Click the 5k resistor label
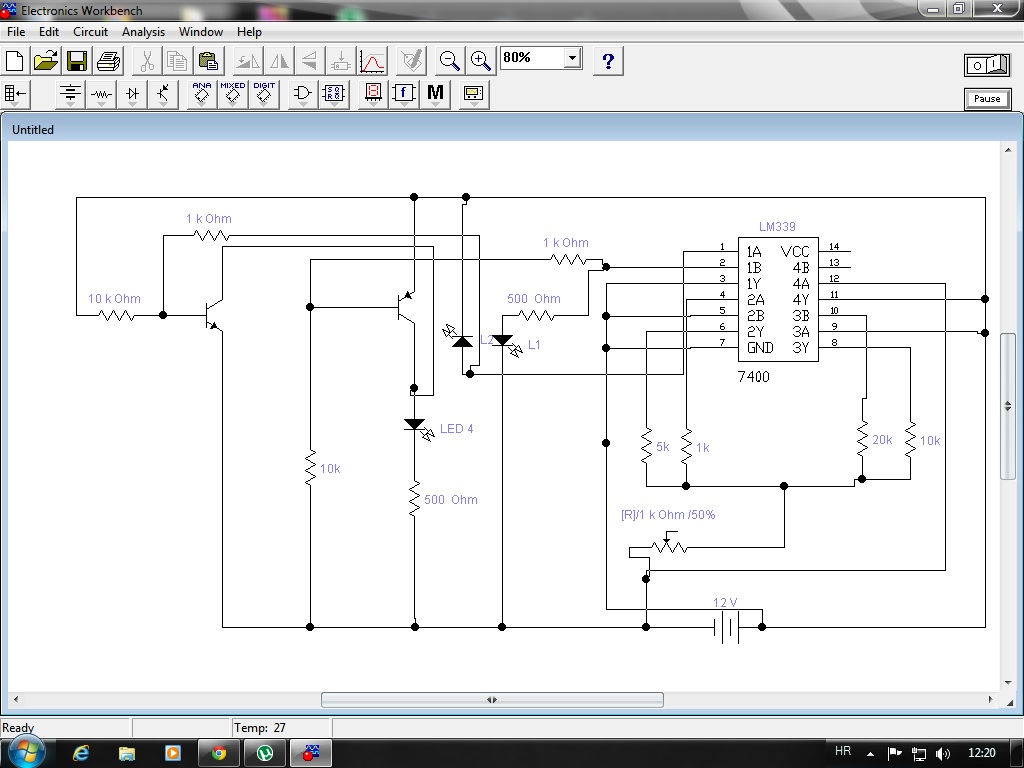 coord(662,447)
